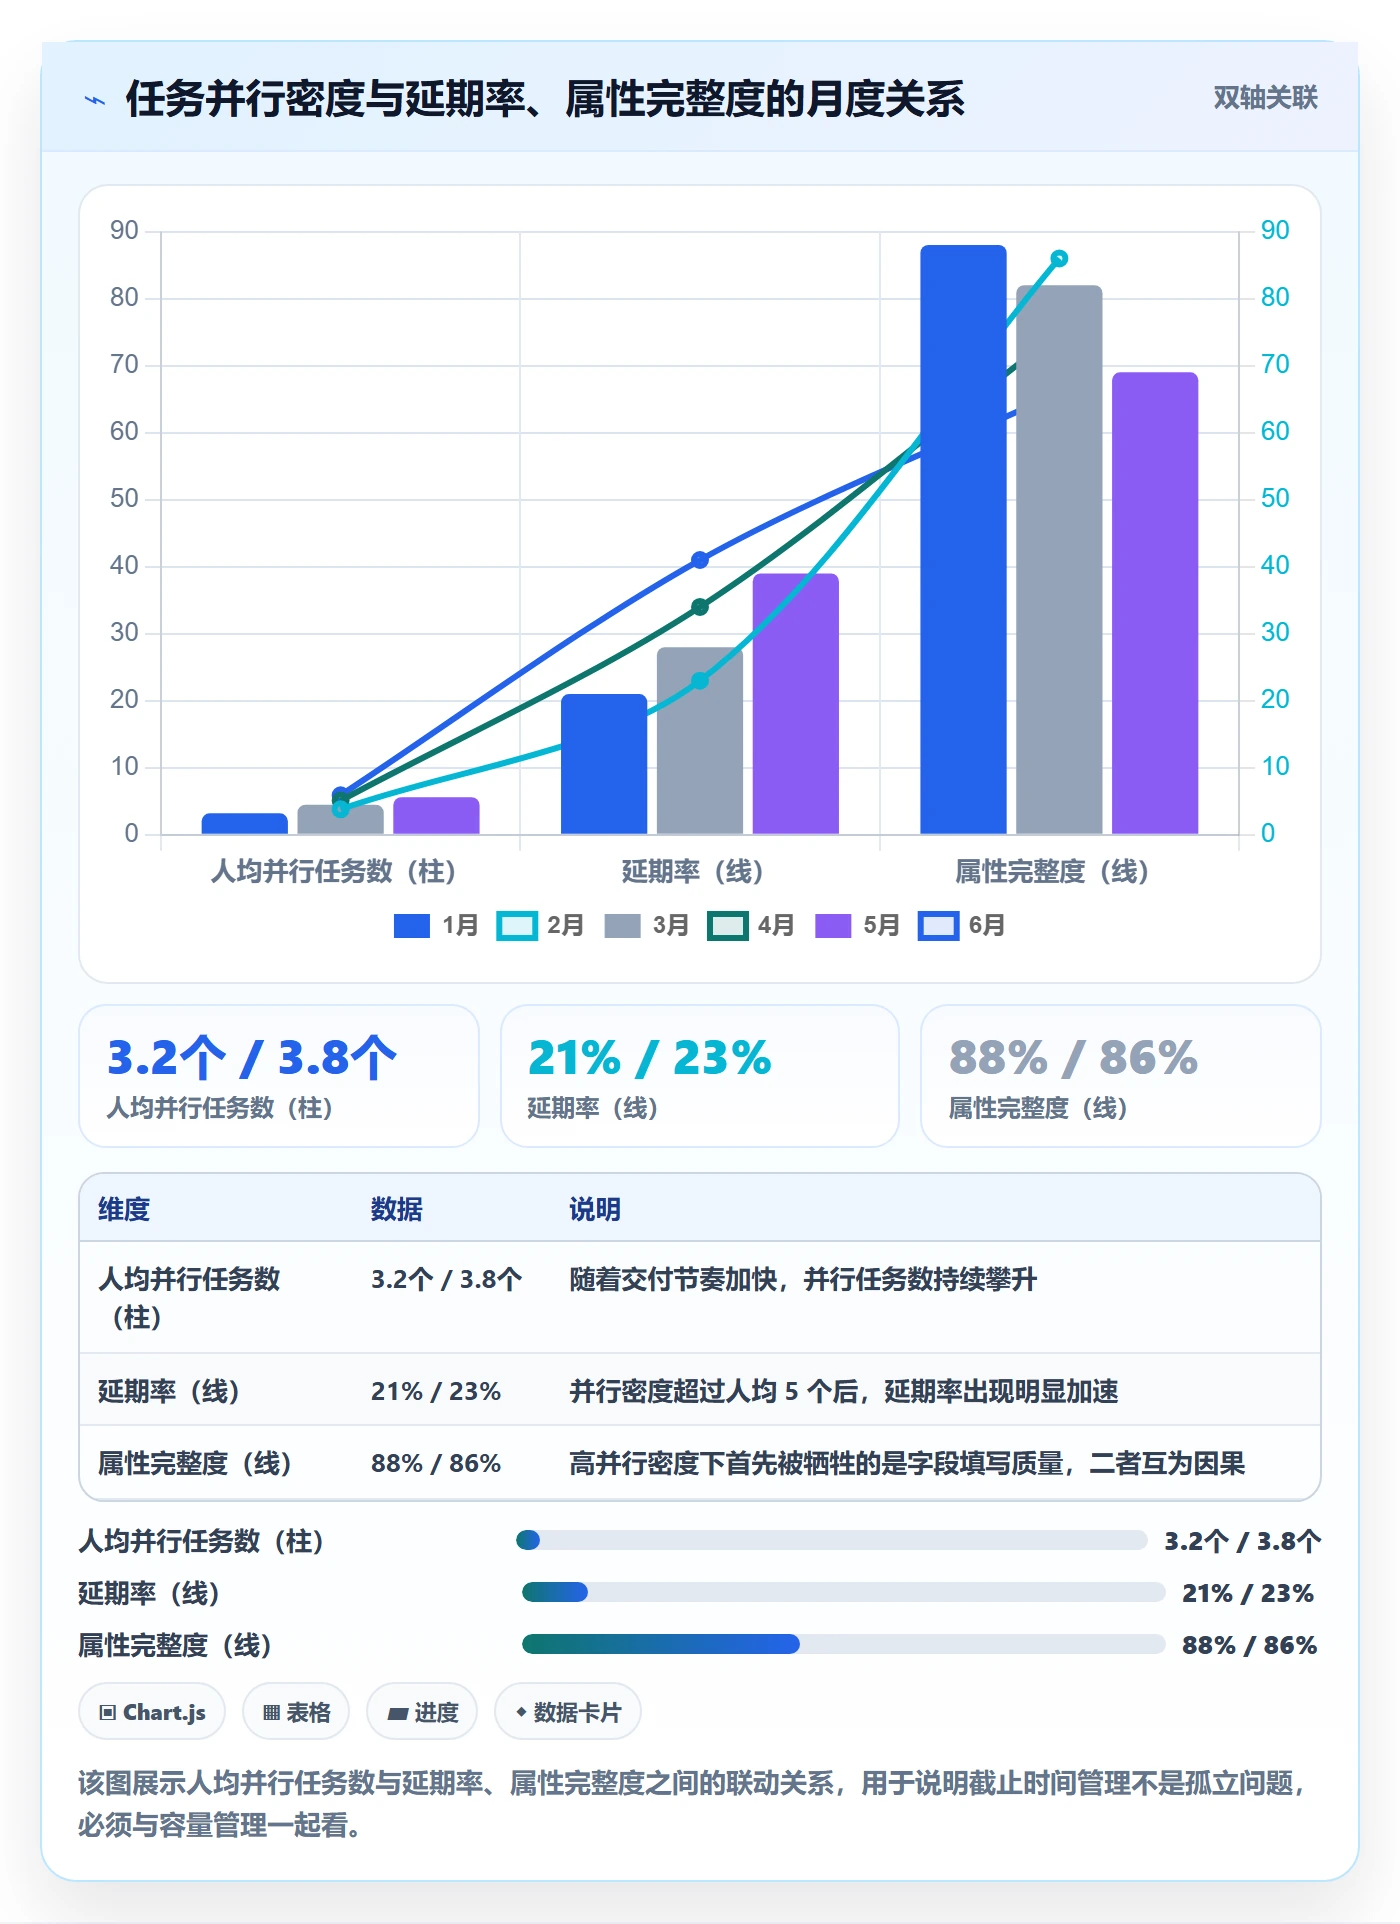
Task: Click the cyan line end point near 86
Action: (1059, 258)
